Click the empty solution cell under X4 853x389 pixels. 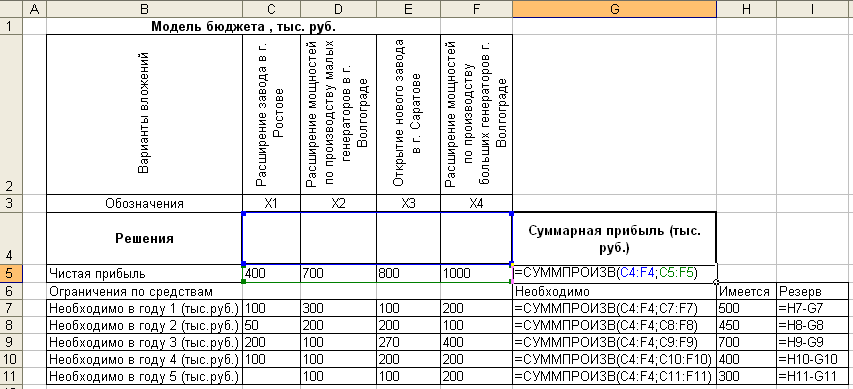click(x=476, y=238)
